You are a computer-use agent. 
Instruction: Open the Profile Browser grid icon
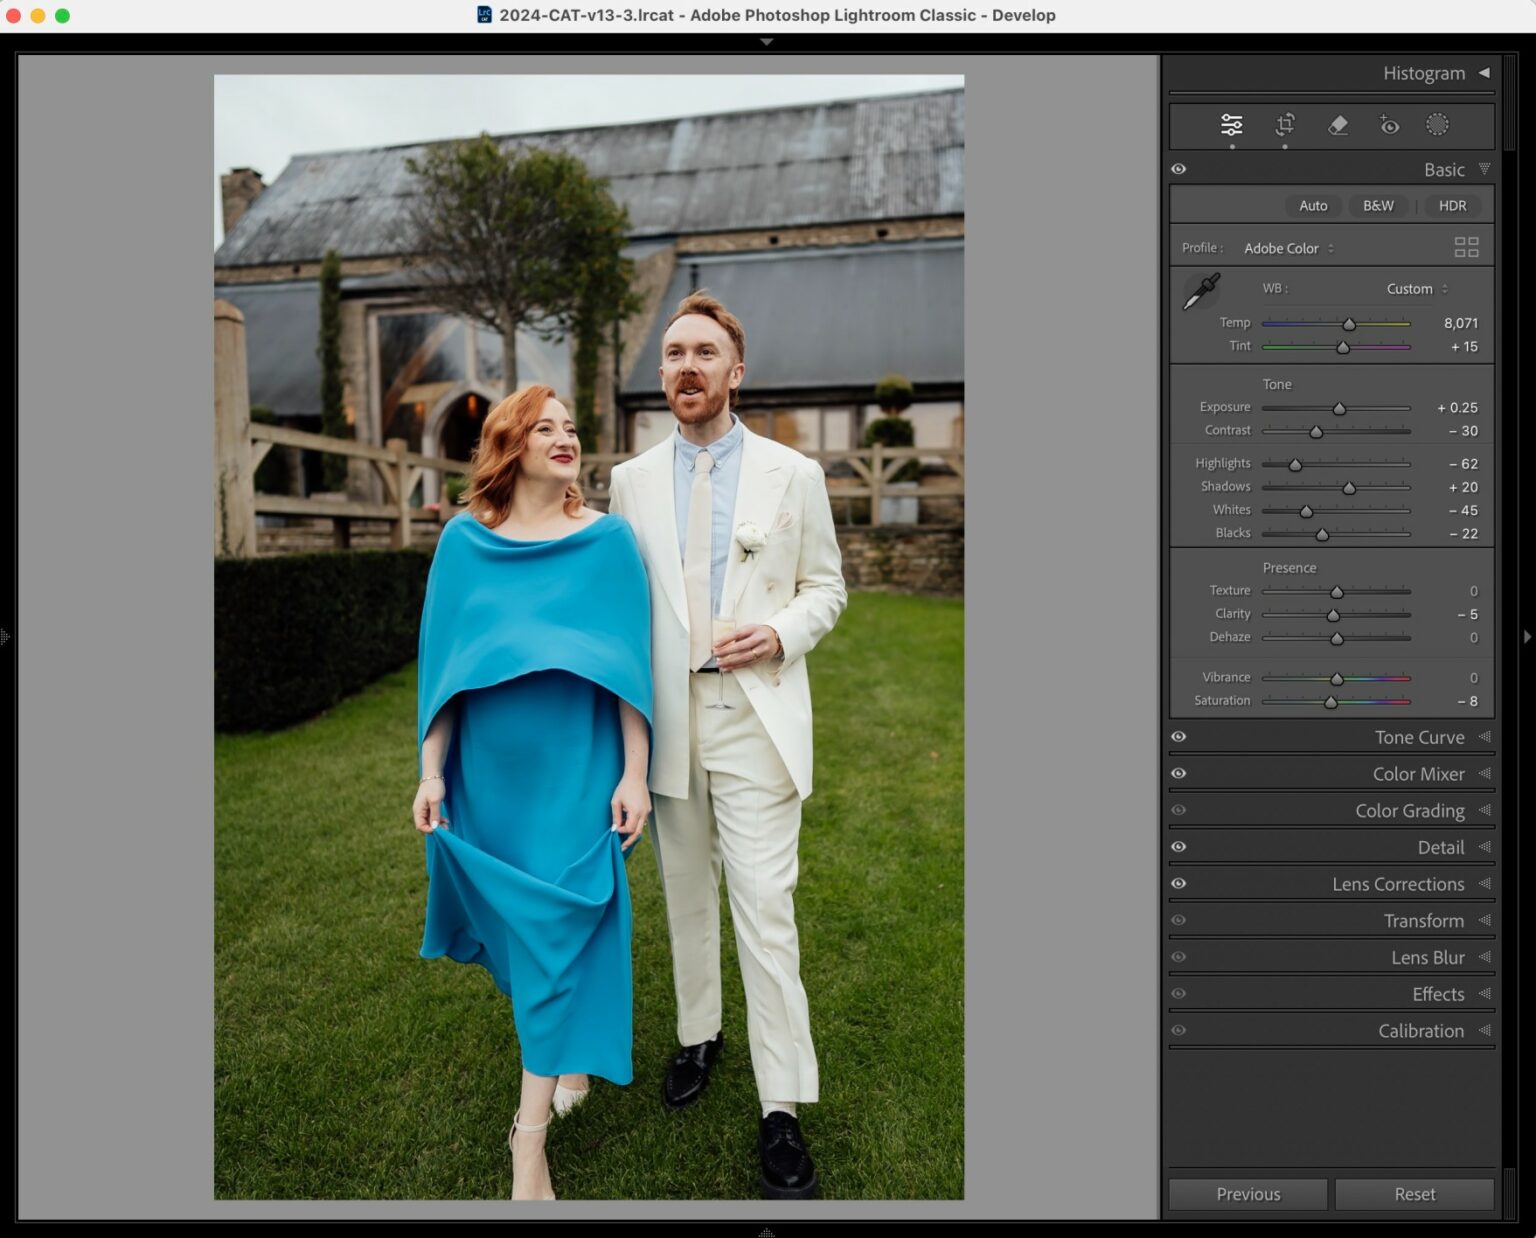coord(1467,246)
